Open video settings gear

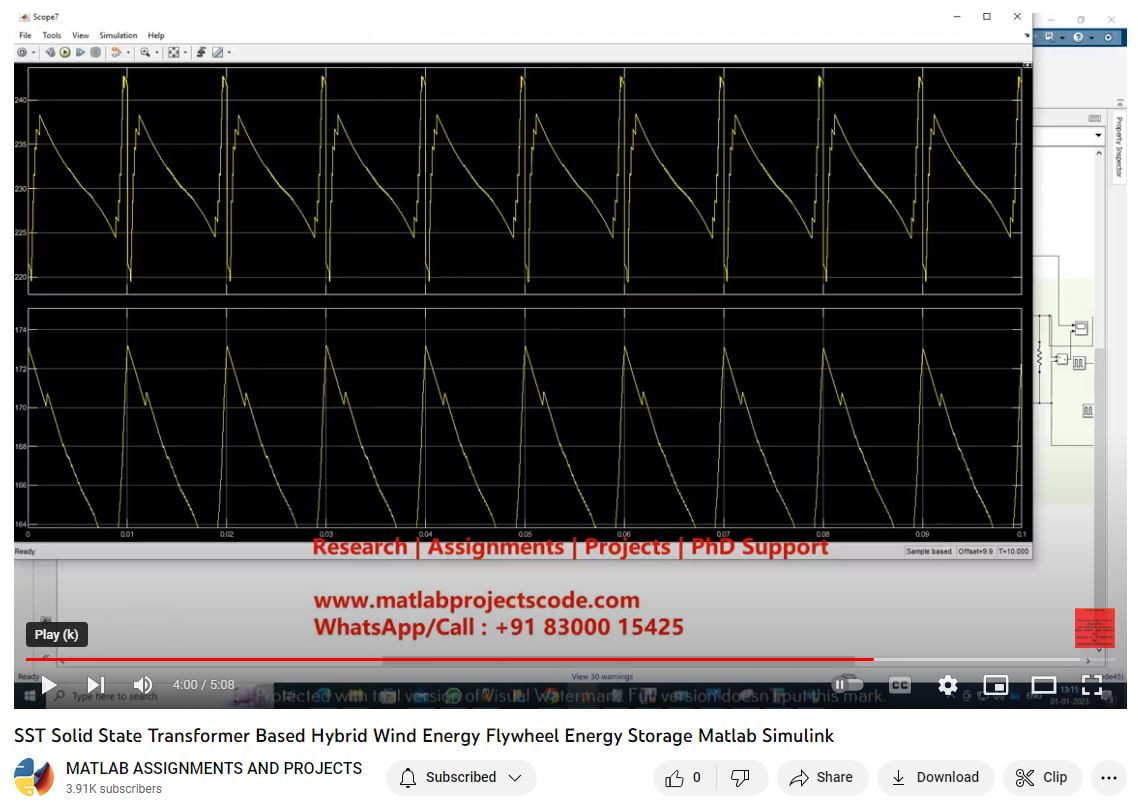pyautogui.click(x=948, y=685)
